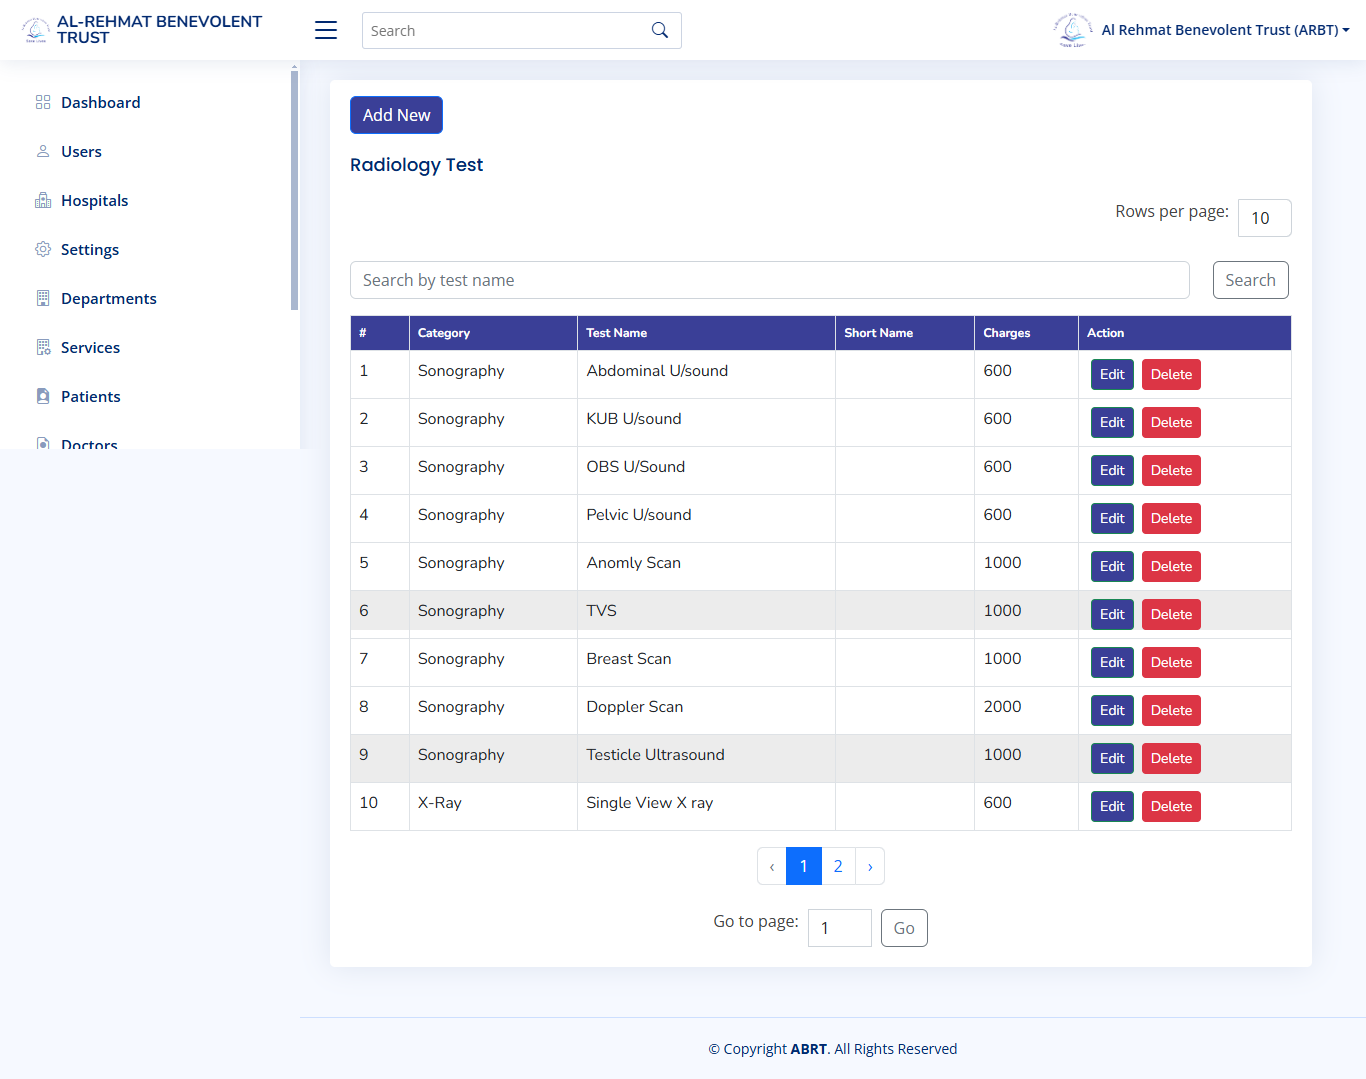Image resolution: width=1366 pixels, height=1079 pixels.
Task: Delete the TVS sonography test
Action: click(x=1171, y=614)
